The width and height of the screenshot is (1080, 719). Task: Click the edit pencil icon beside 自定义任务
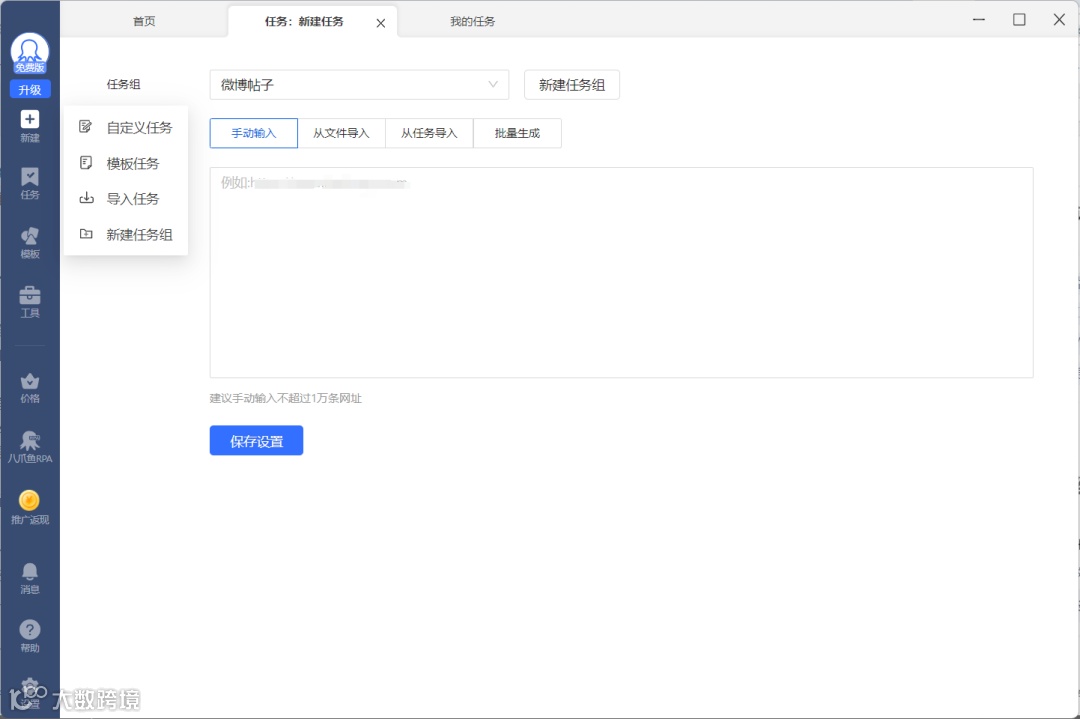click(86, 127)
